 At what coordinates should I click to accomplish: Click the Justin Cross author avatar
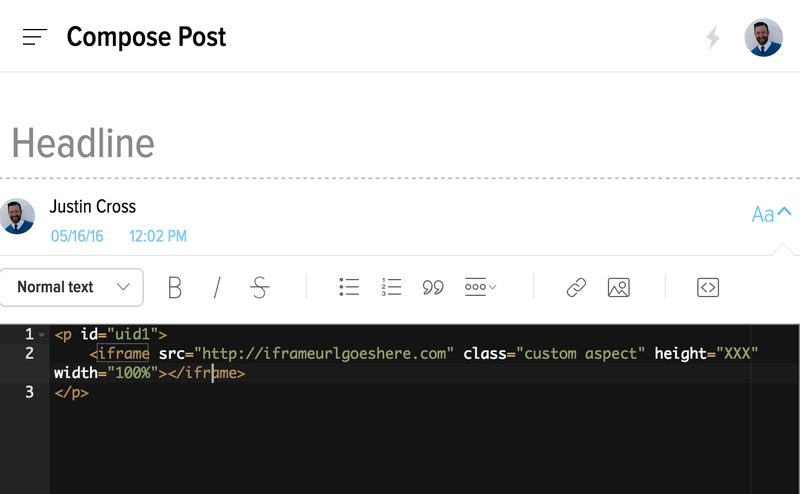[x=17, y=216]
